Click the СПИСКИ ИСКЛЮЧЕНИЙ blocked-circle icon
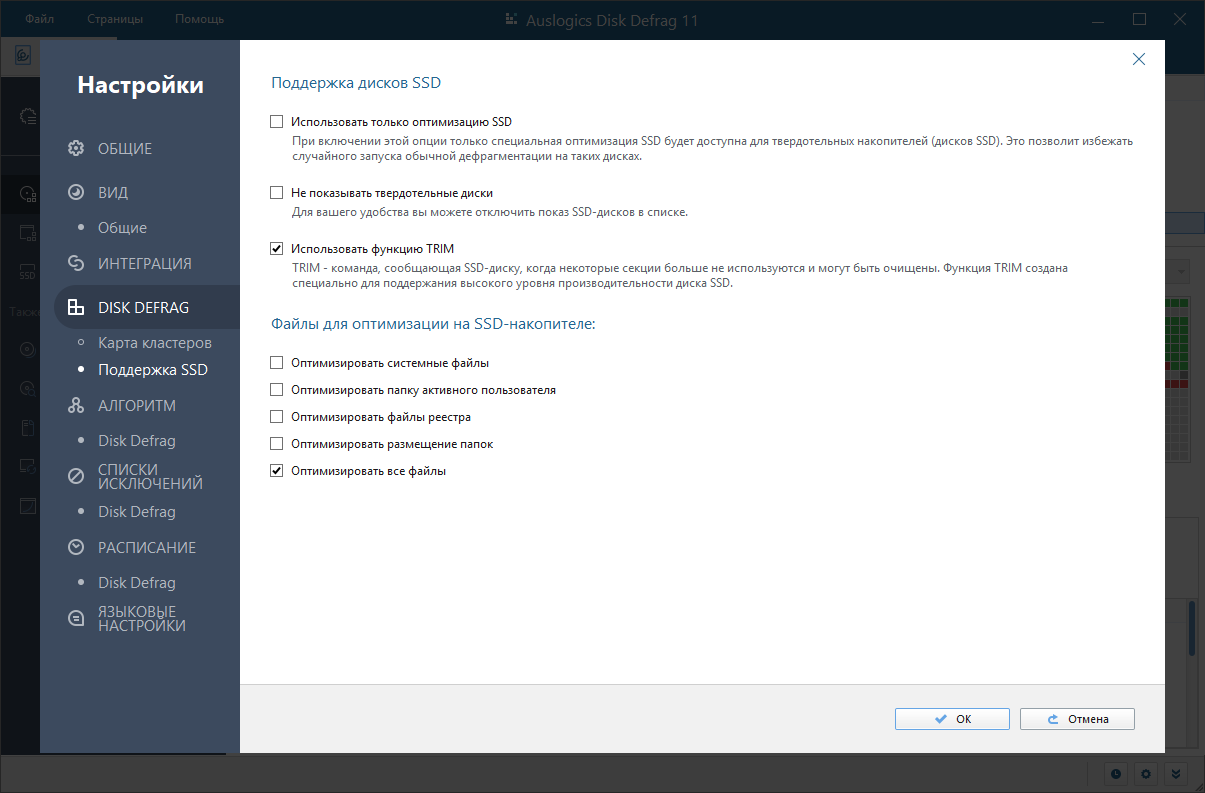Viewport: 1205px width, 793px height. tap(76, 477)
